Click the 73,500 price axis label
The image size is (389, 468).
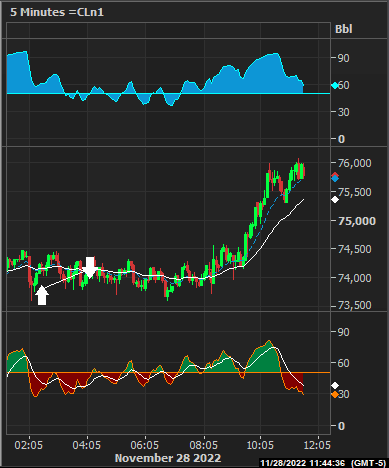point(354,305)
